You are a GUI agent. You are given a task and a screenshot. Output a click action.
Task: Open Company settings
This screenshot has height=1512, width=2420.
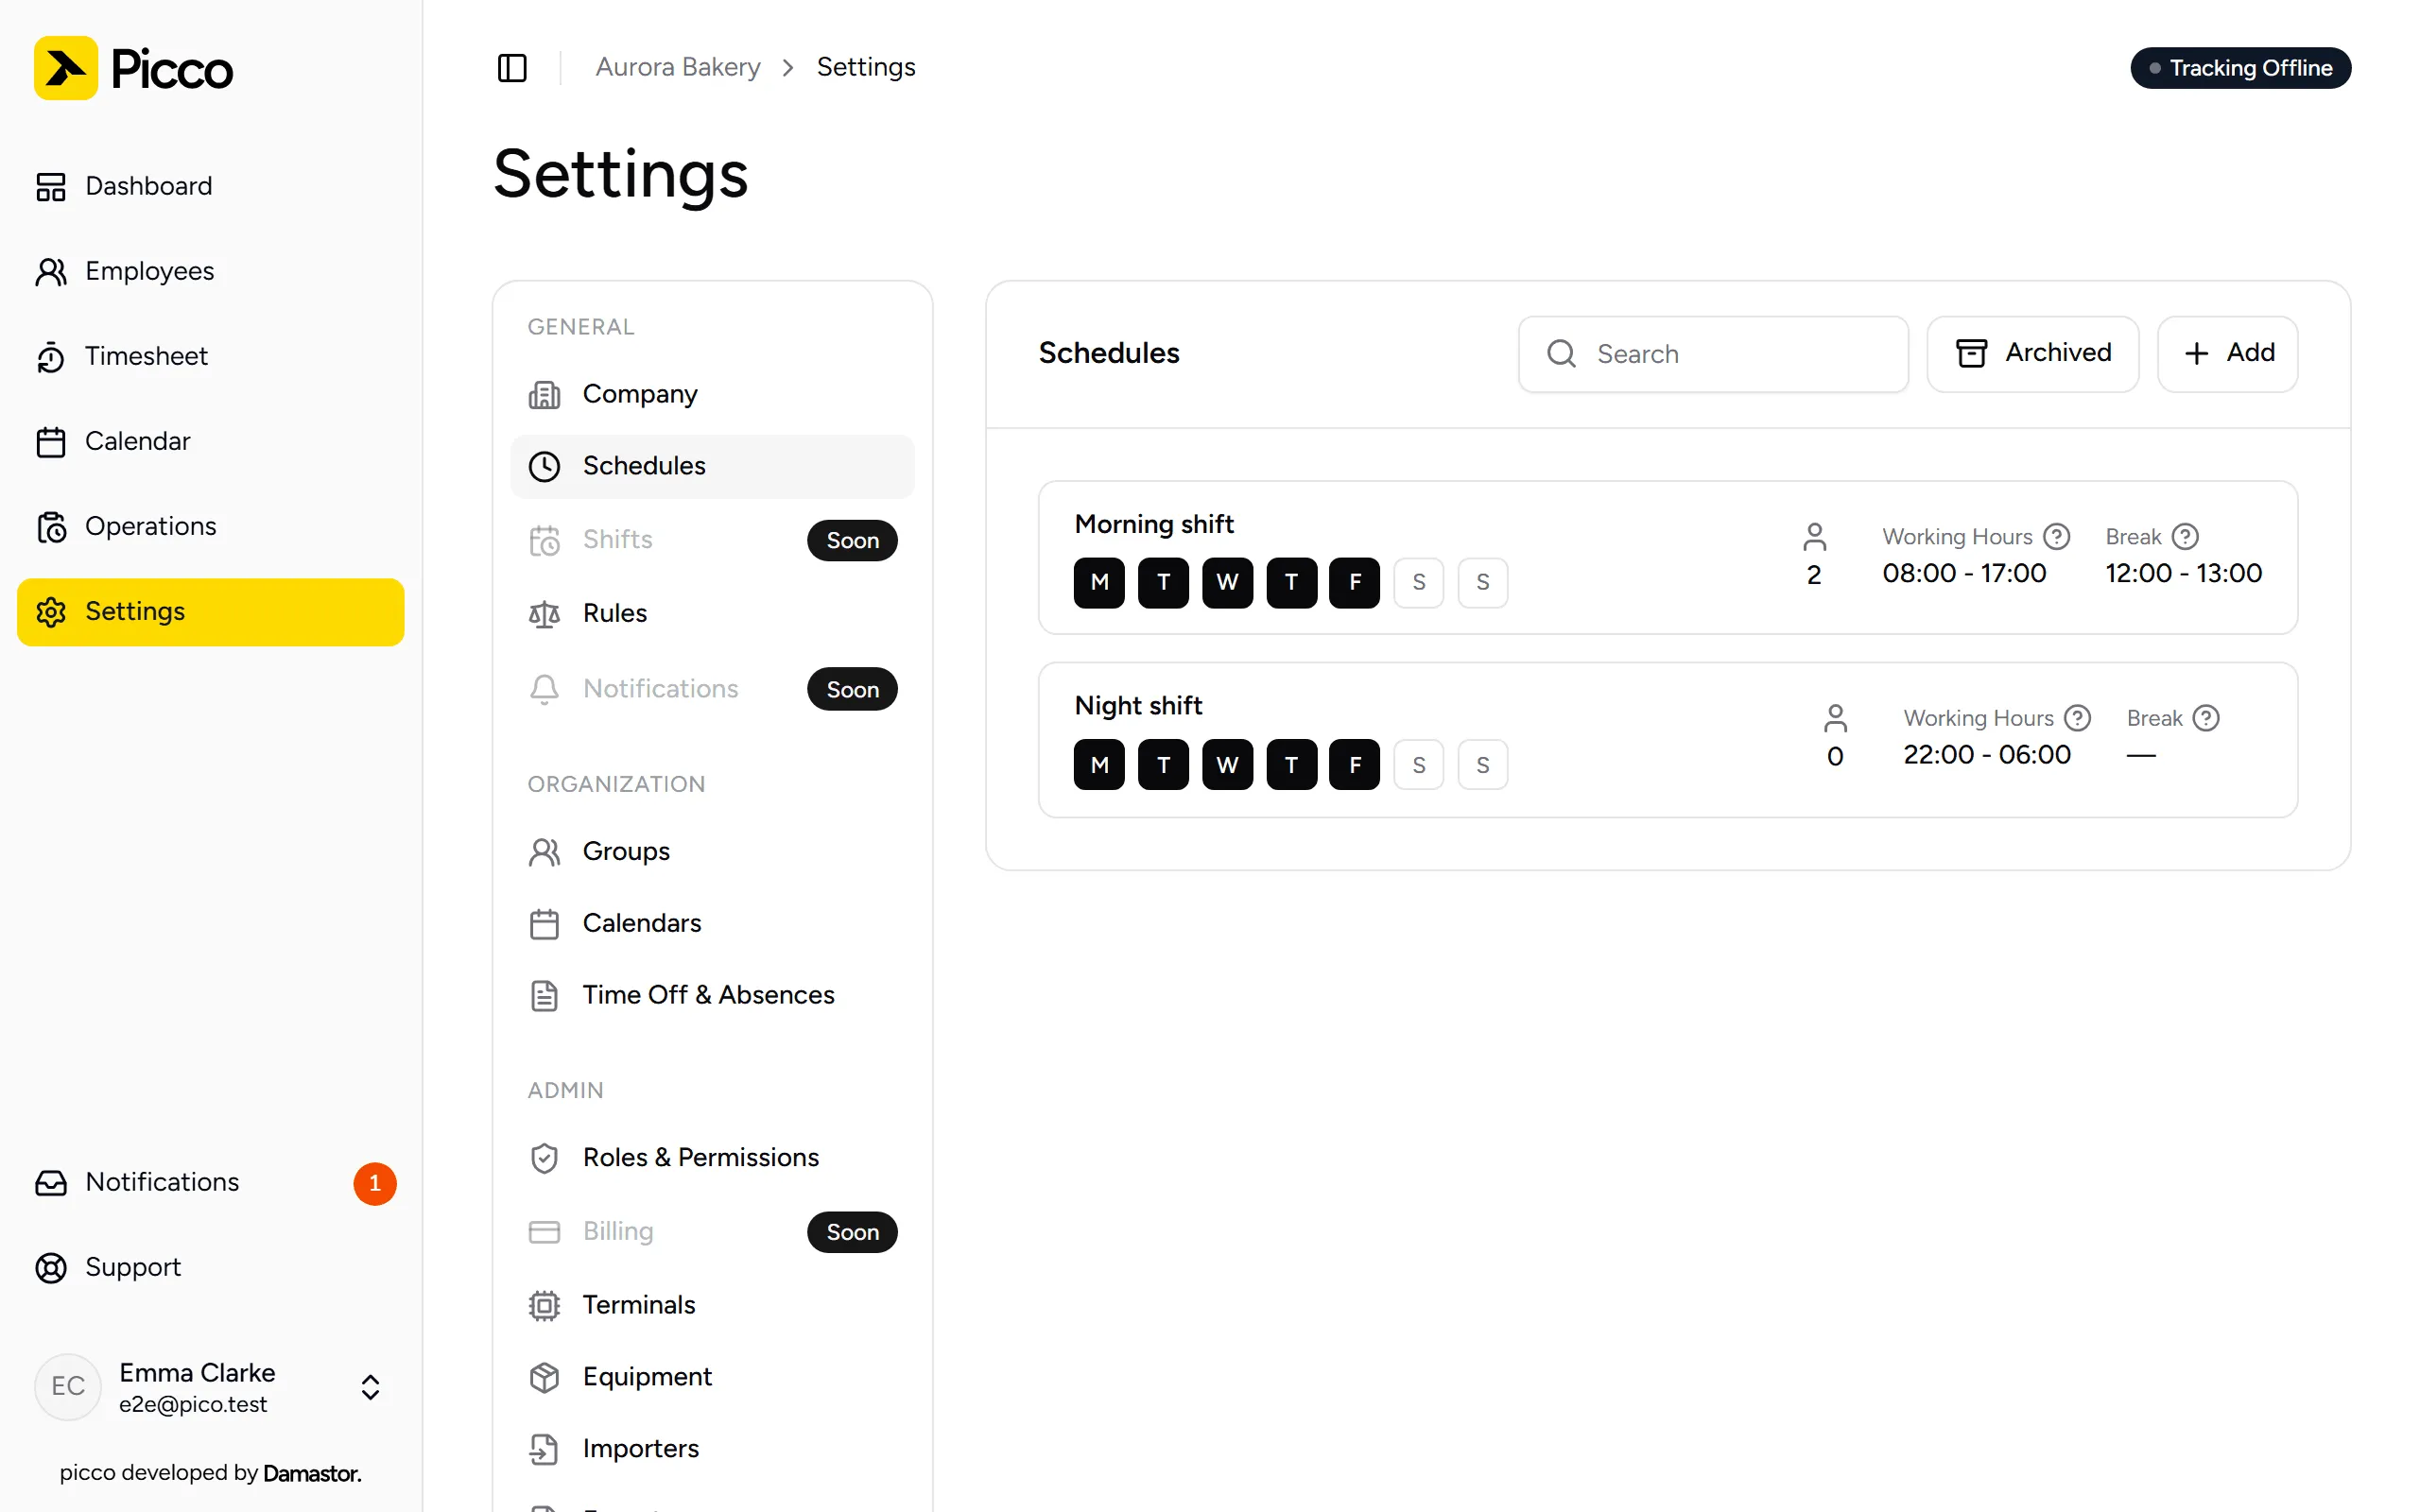click(x=712, y=394)
